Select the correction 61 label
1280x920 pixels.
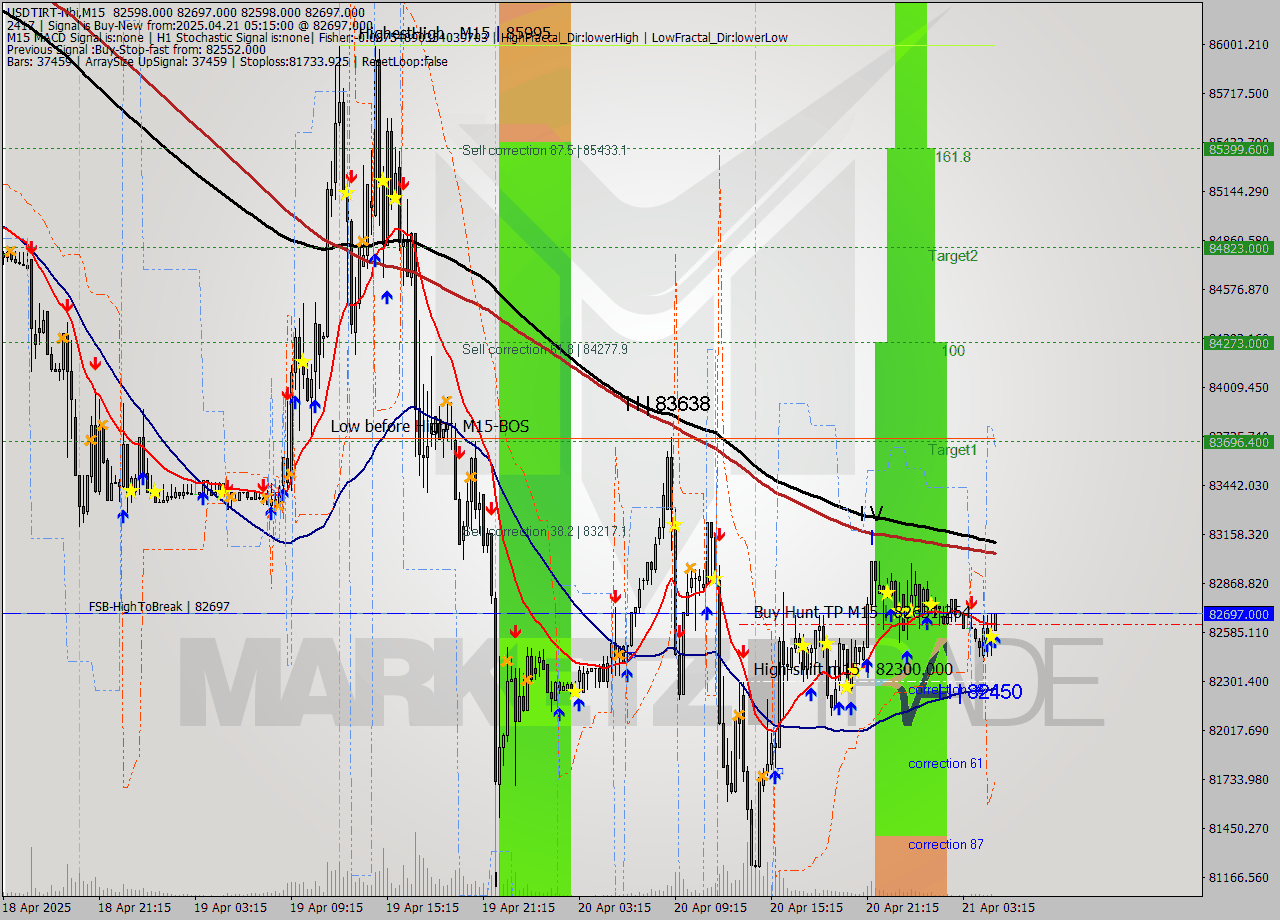tap(943, 763)
